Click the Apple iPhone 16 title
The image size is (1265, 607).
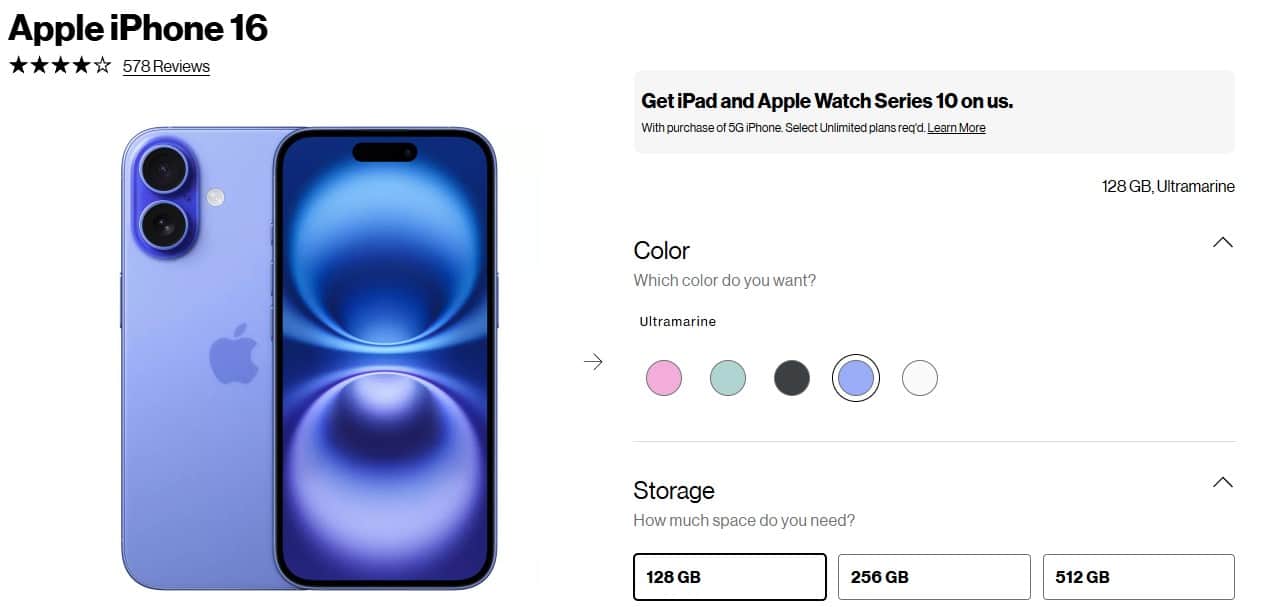tap(138, 28)
